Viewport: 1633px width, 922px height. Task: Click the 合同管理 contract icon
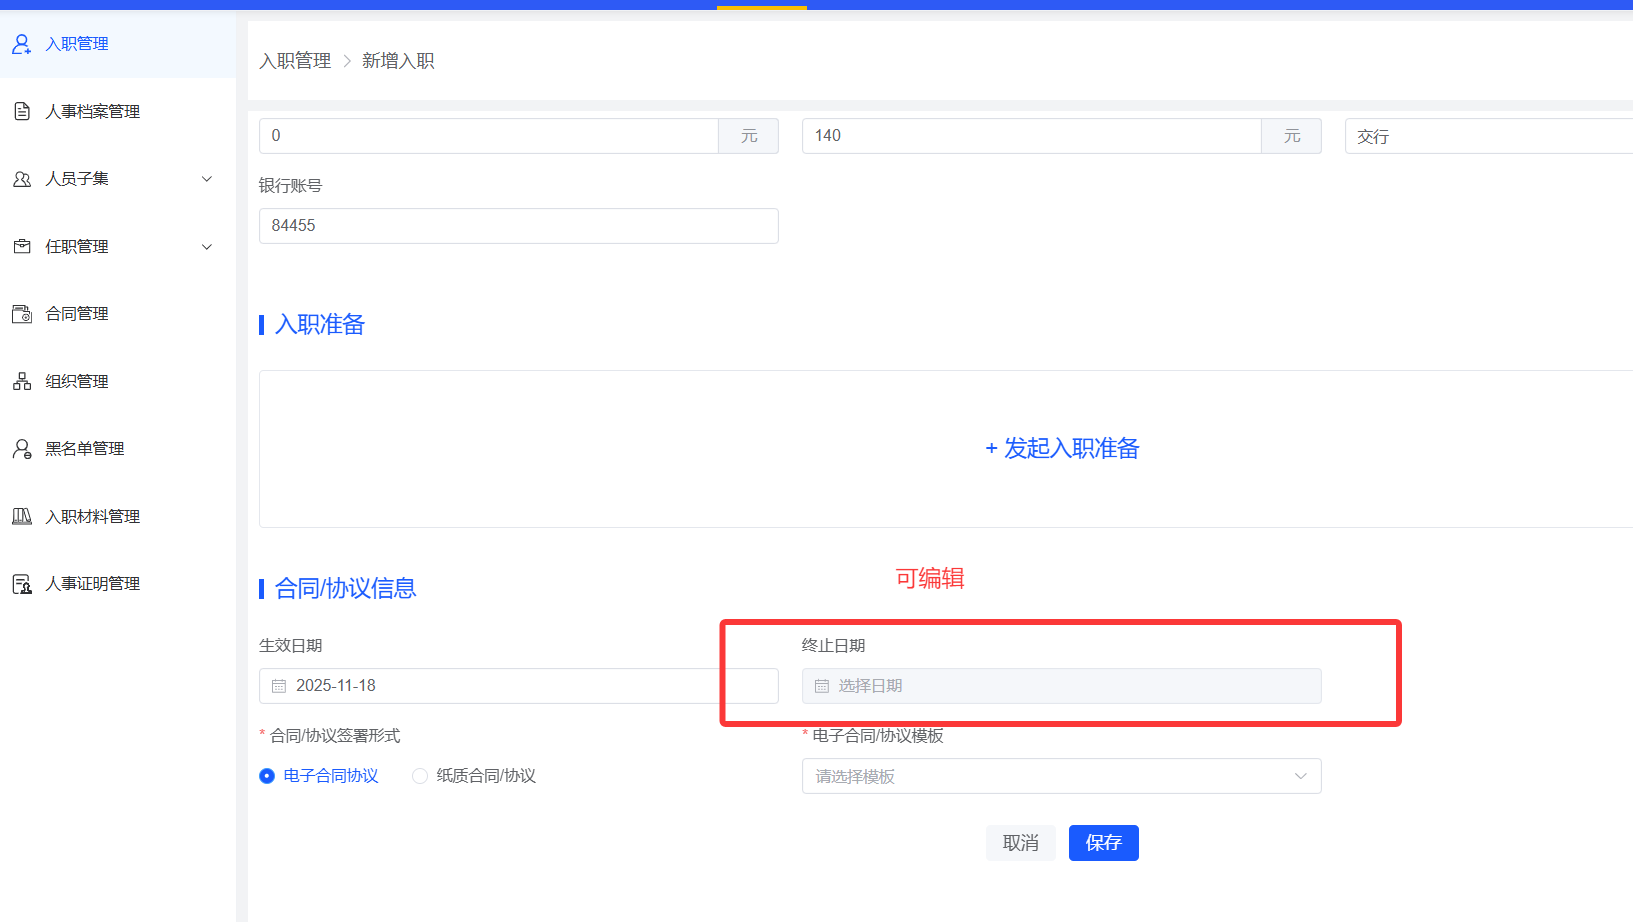click(22, 314)
